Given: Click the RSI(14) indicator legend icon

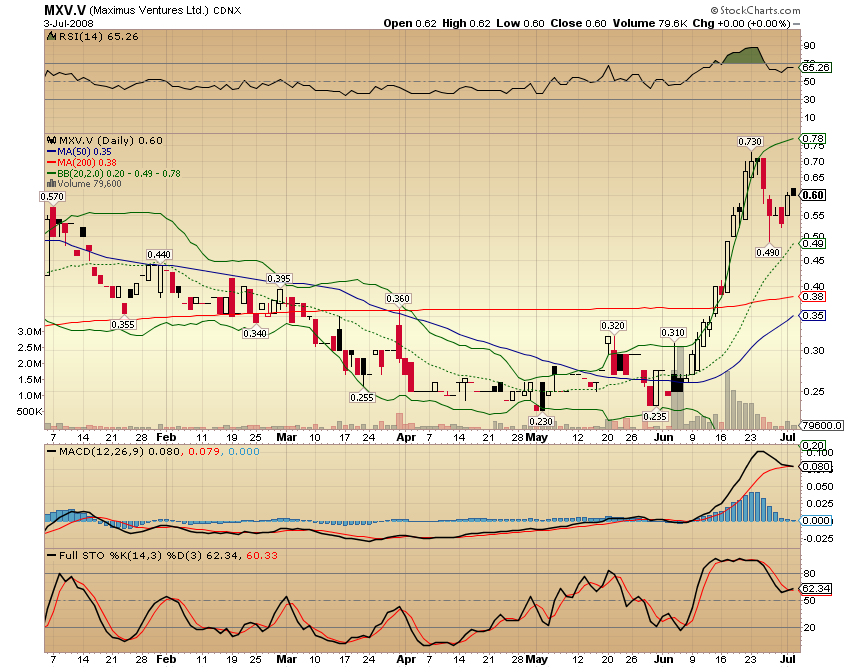Looking at the screenshot, I should point(51,37).
